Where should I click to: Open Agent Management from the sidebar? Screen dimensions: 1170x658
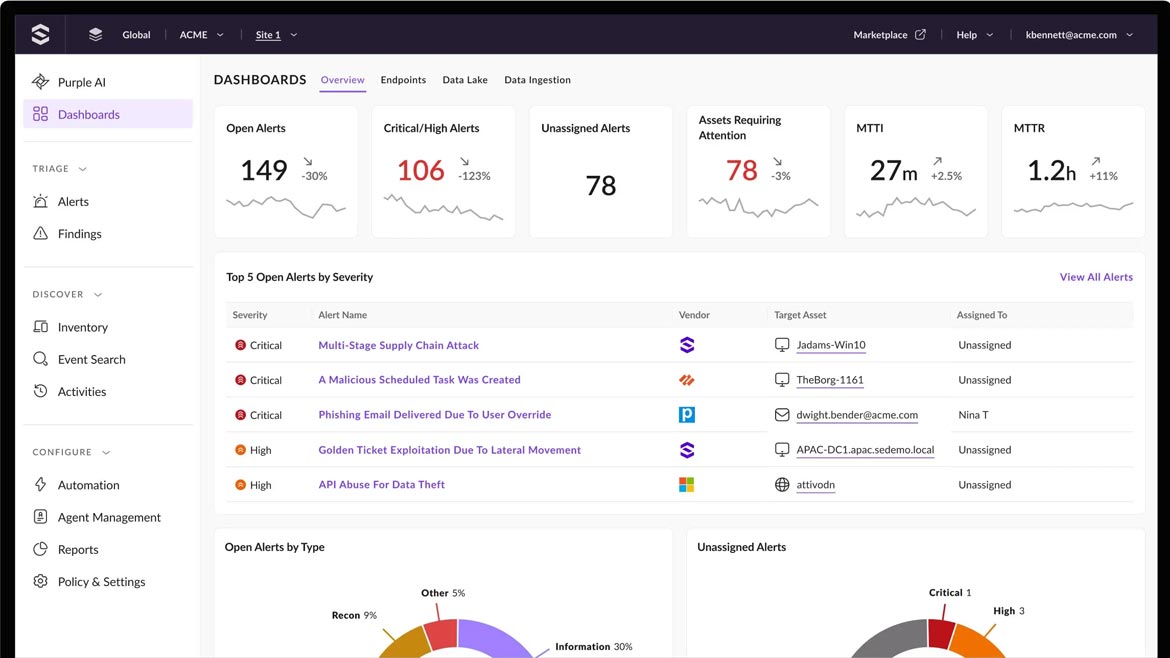tap(108, 517)
